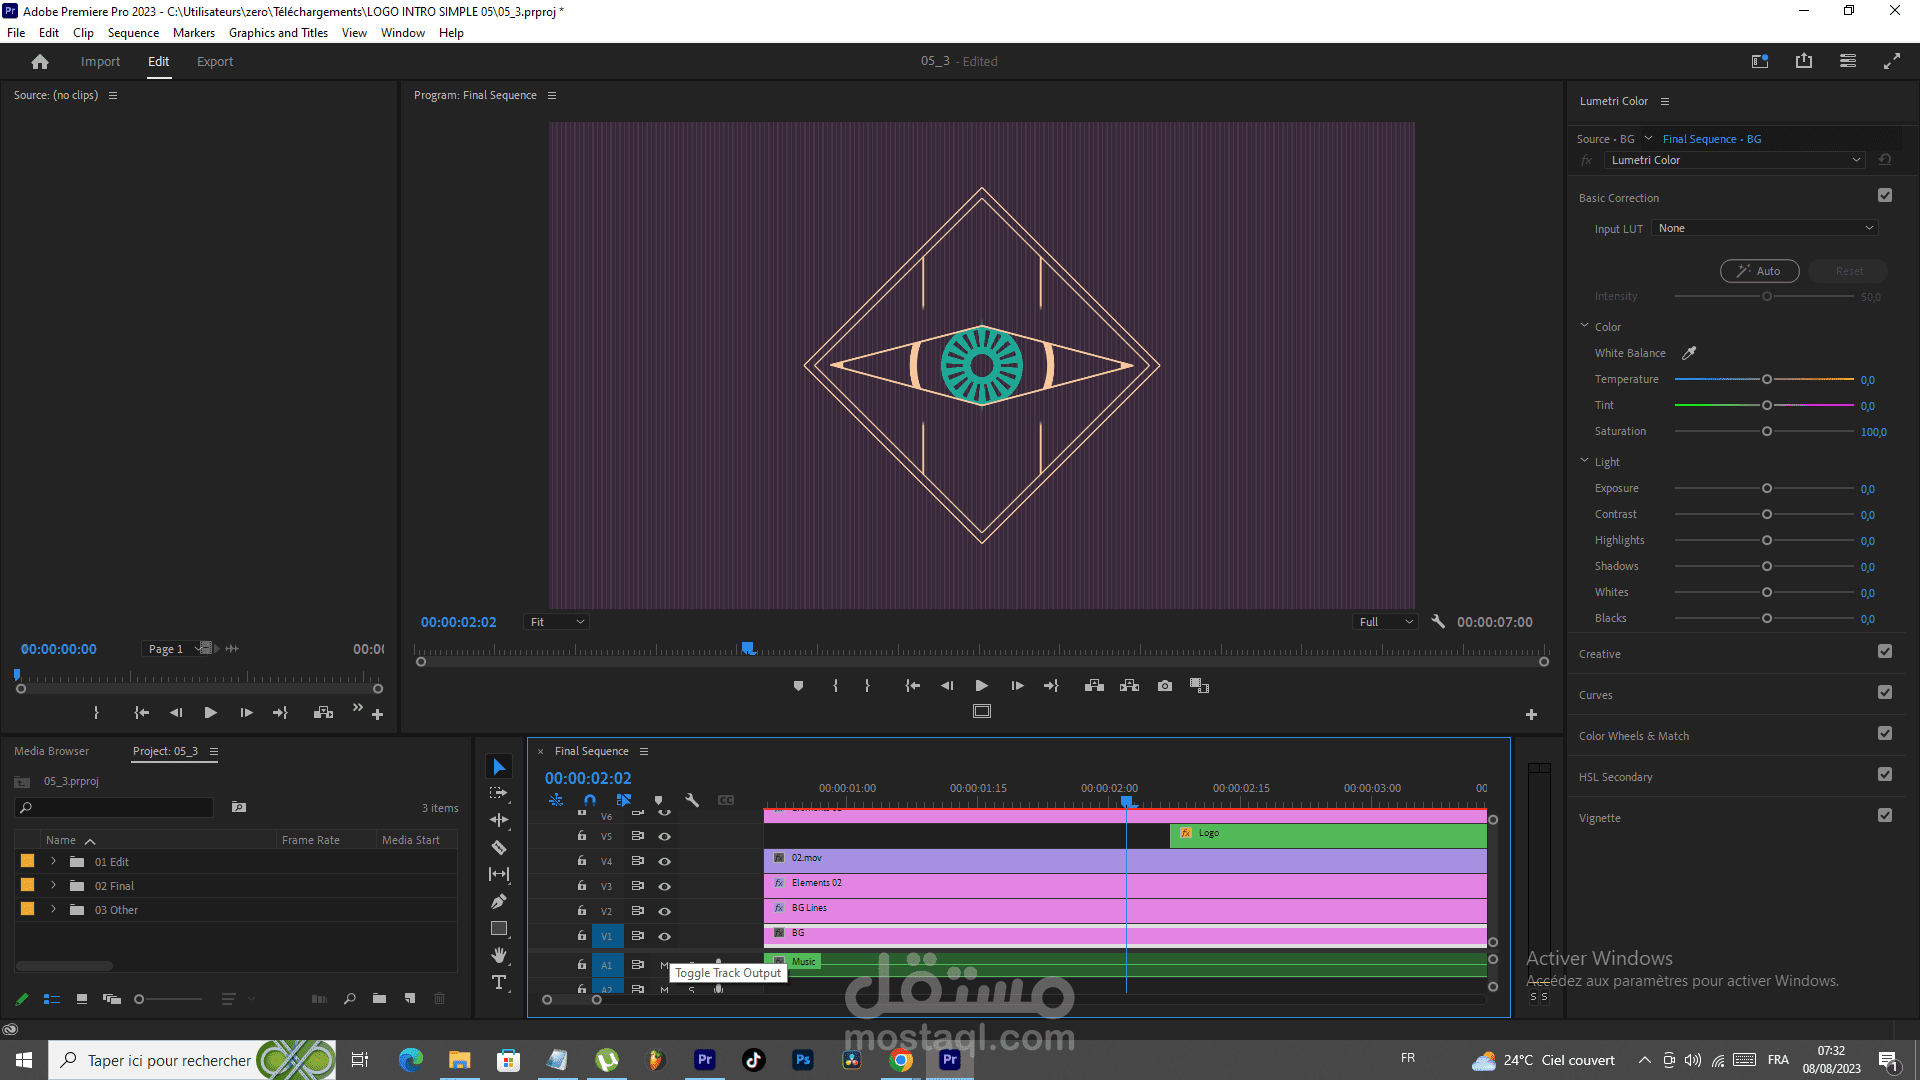Select the Ripple Edit tool
The image size is (1920, 1080).
(499, 820)
